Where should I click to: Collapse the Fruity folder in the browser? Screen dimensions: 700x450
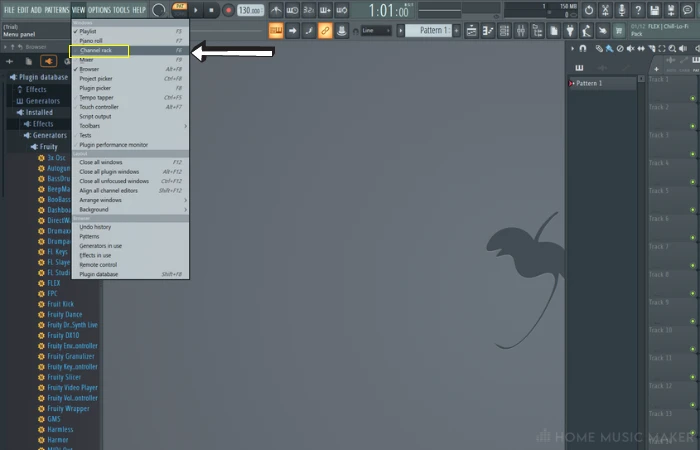click(44, 147)
